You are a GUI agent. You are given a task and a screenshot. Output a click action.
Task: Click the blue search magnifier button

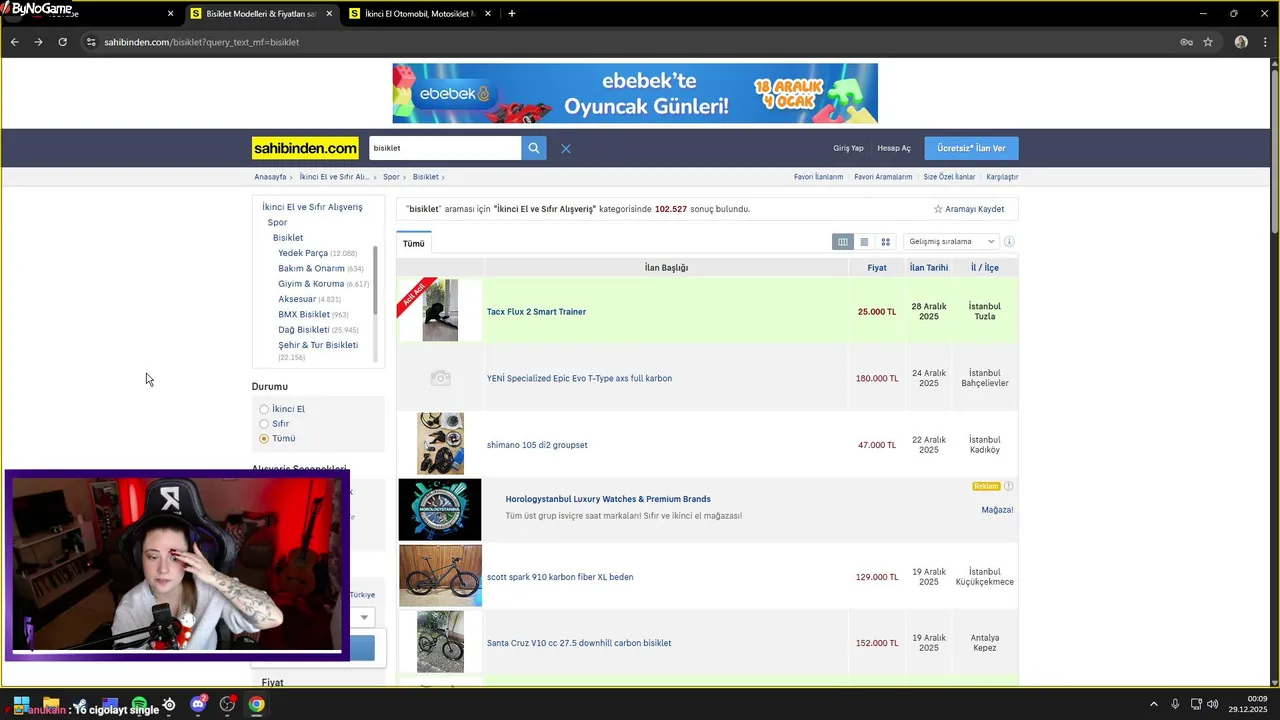pyautogui.click(x=534, y=148)
